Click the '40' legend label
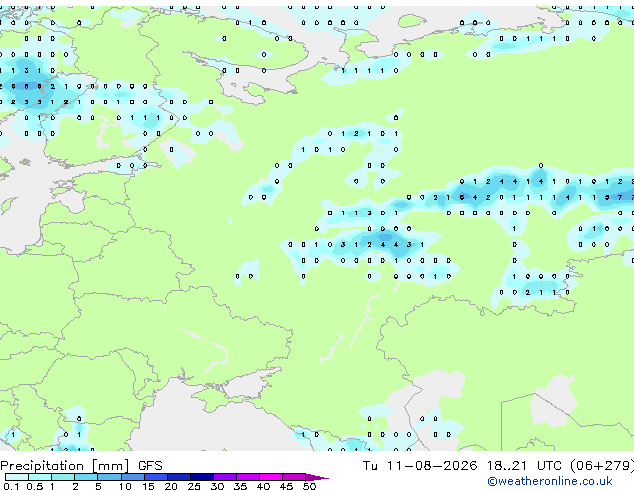634x490 pixels. (263, 486)
